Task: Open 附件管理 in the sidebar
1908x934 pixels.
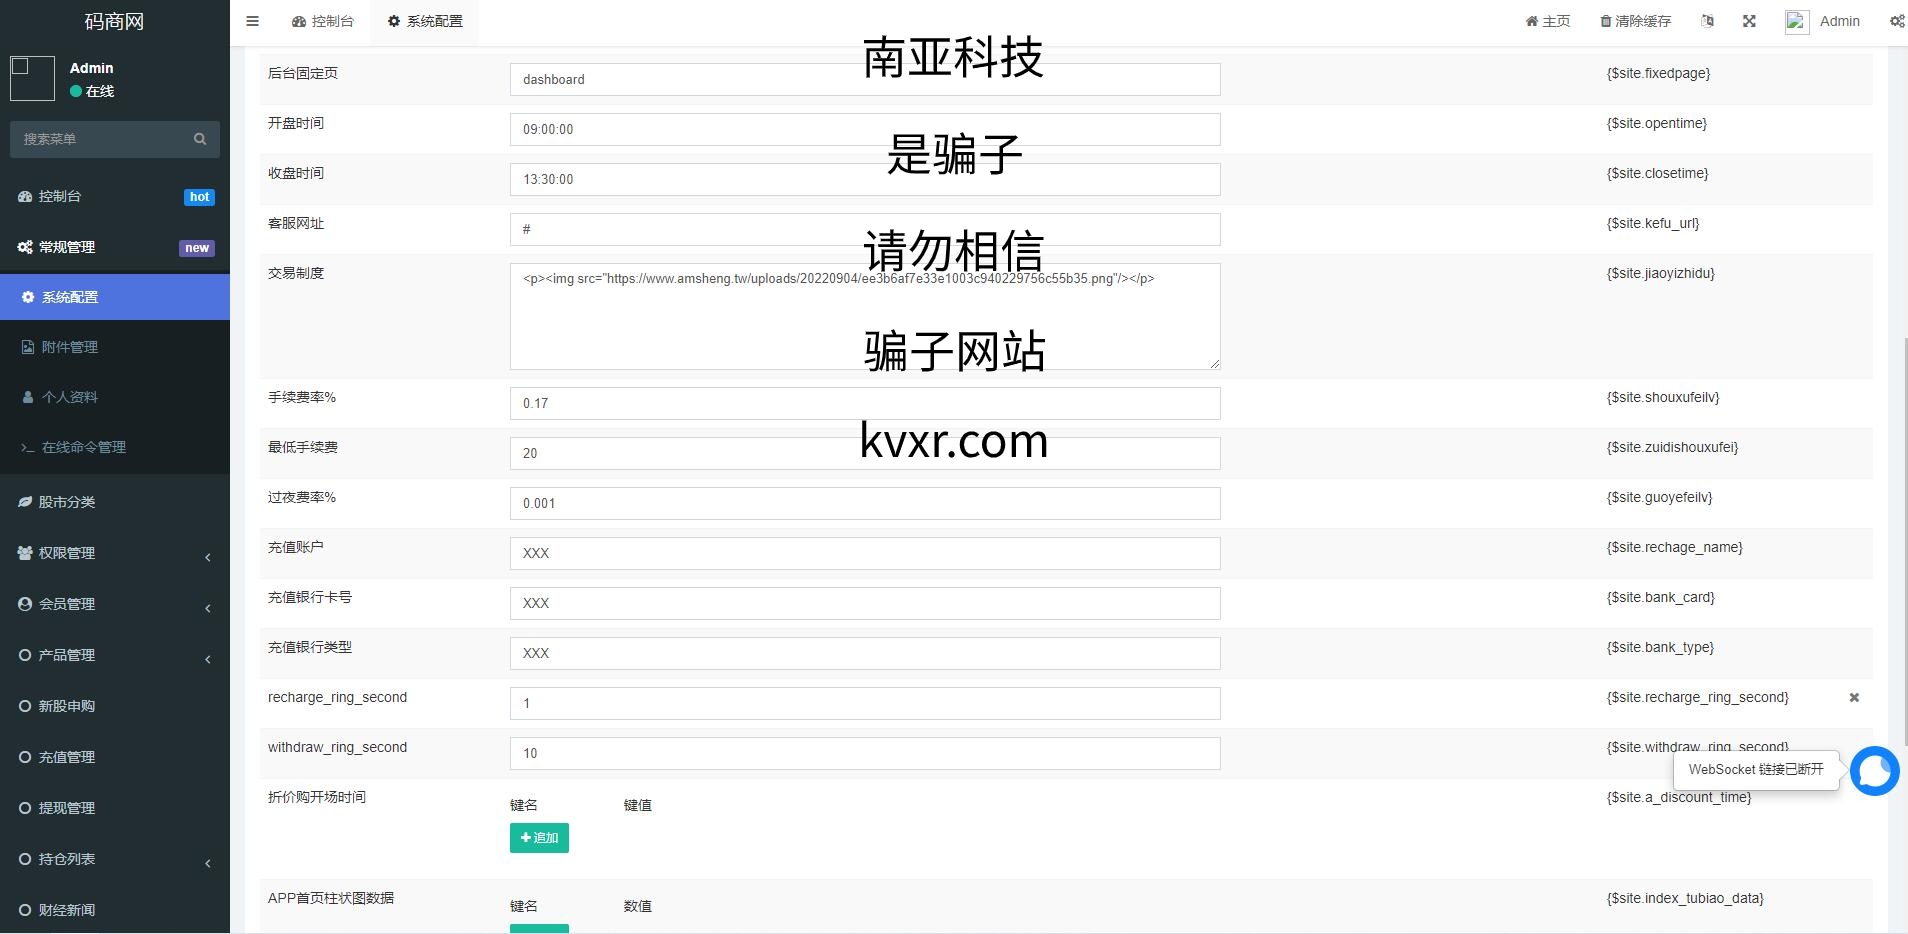Action: (x=70, y=347)
